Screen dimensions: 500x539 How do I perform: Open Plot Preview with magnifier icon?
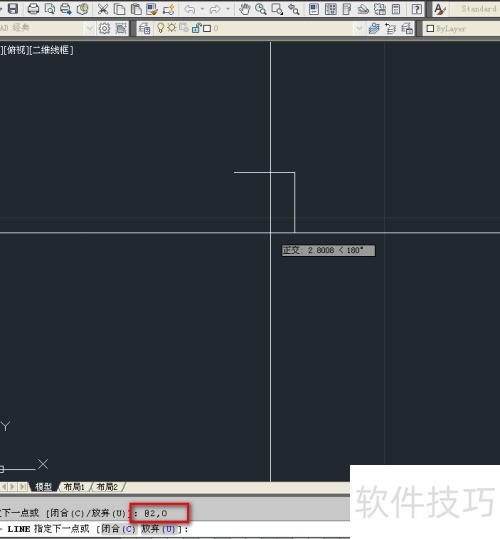[50, 9]
